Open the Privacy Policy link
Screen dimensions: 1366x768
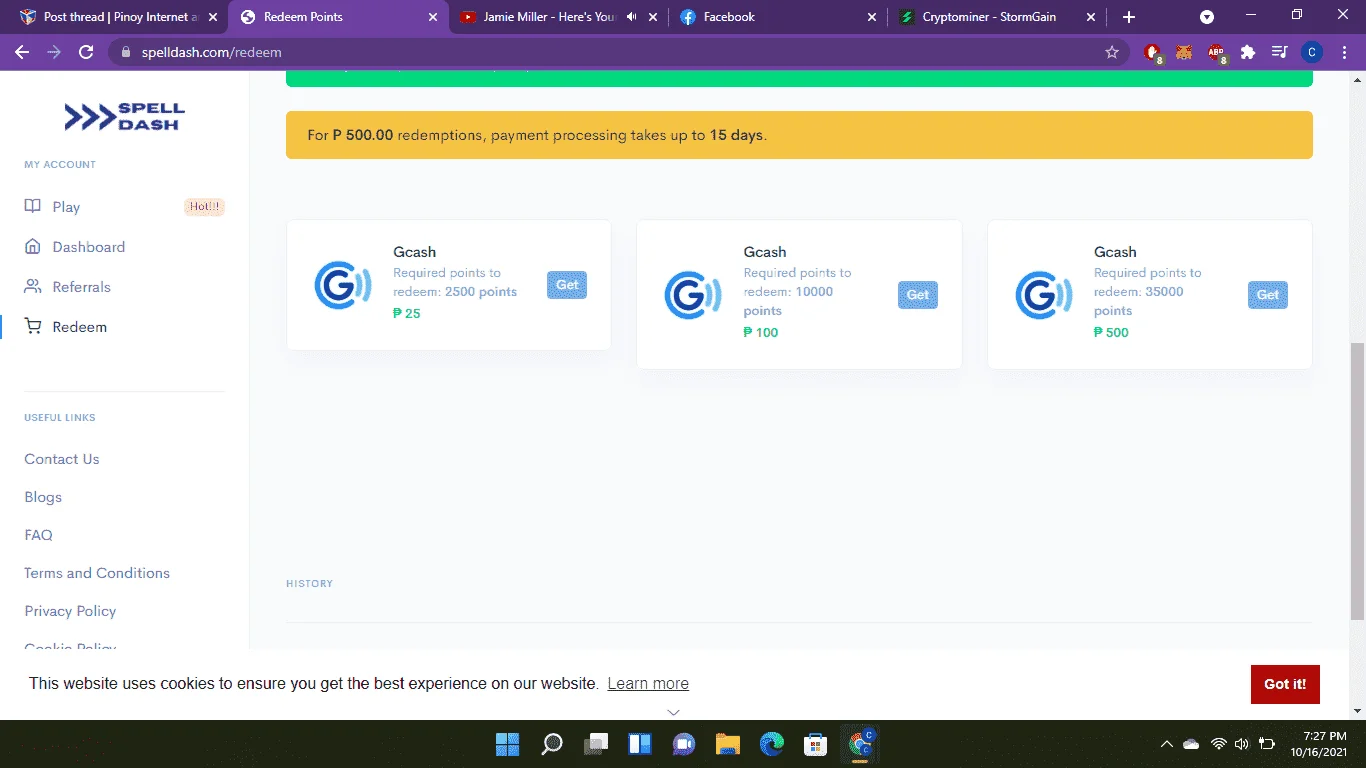click(70, 611)
